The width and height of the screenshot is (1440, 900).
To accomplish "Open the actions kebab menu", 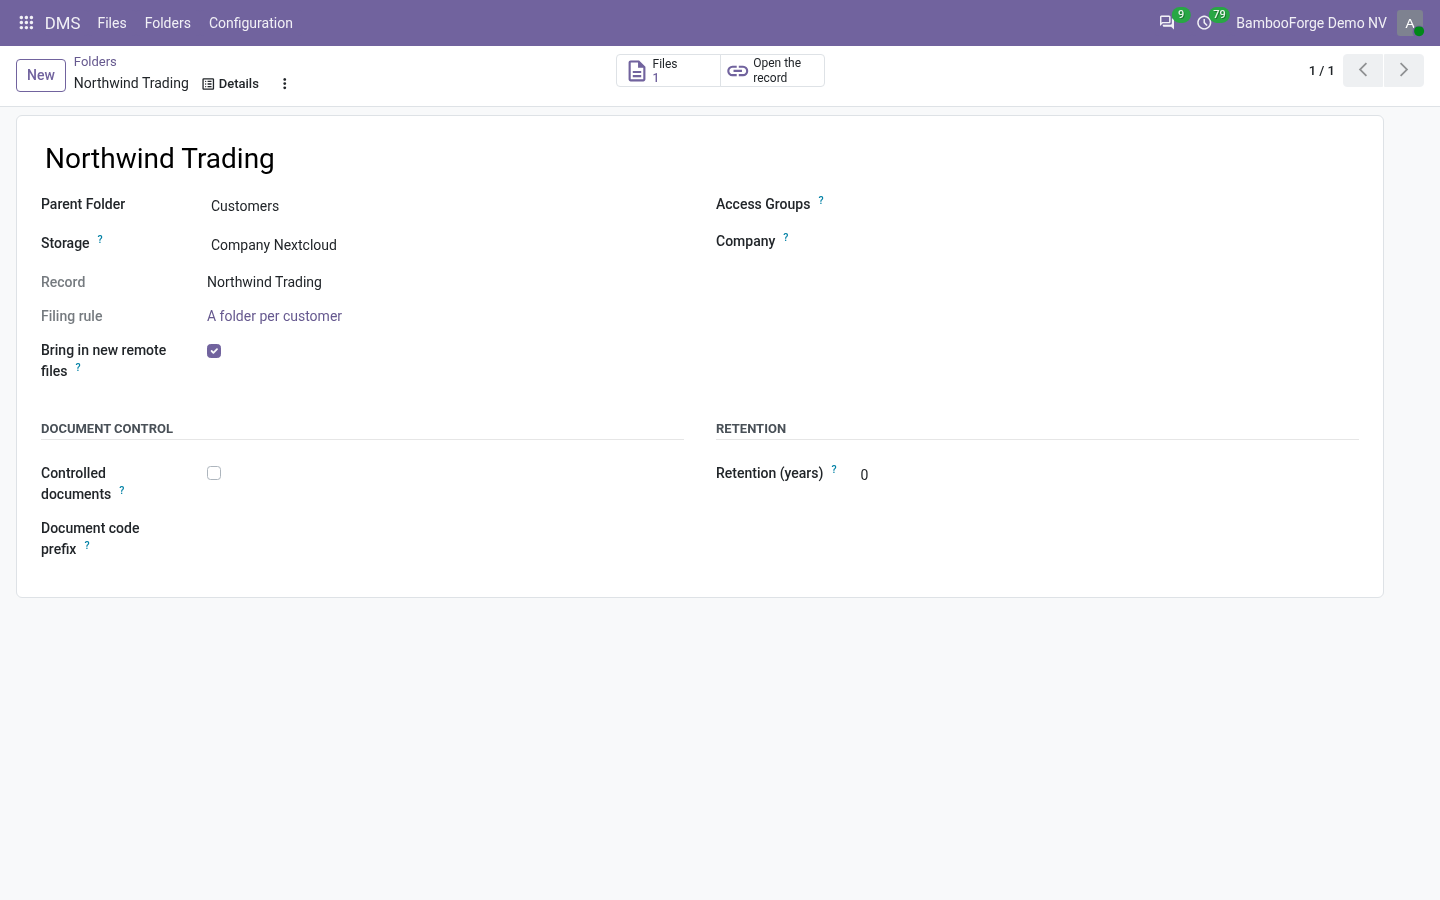I will (285, 84).
